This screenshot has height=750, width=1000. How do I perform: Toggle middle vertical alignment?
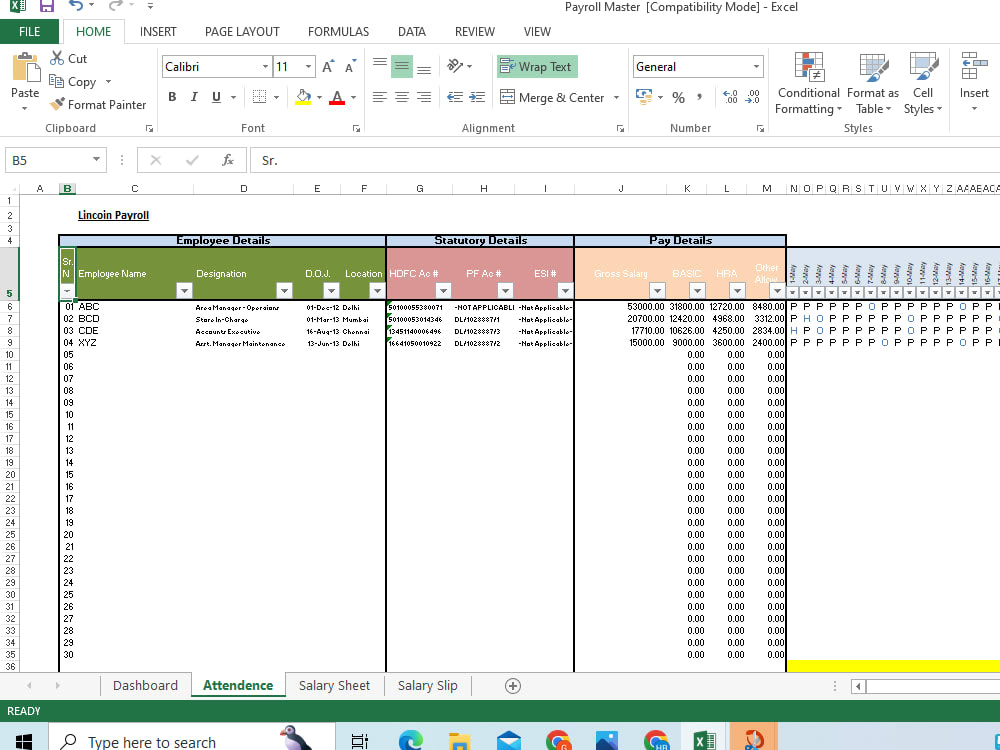click(x=402, y=66)
